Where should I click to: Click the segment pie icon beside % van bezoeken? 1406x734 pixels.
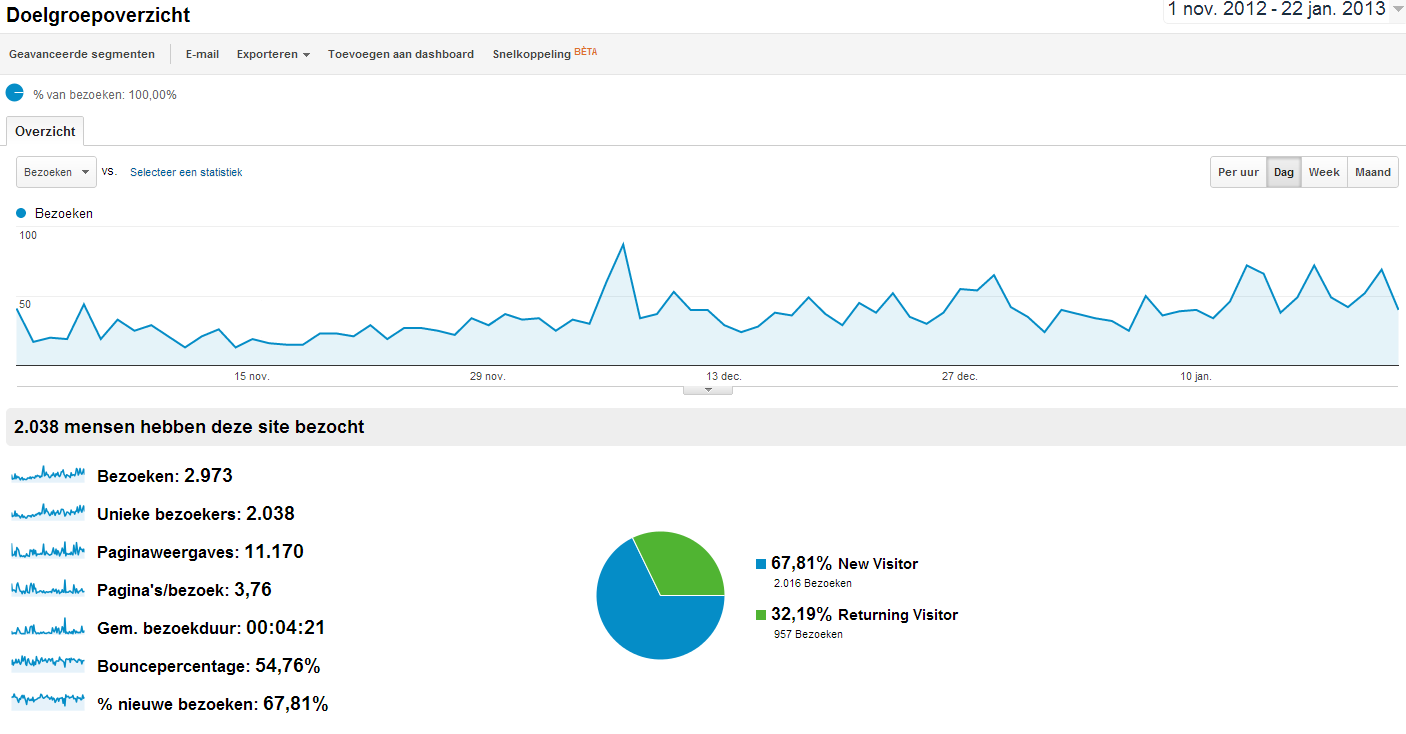(15, 93)
